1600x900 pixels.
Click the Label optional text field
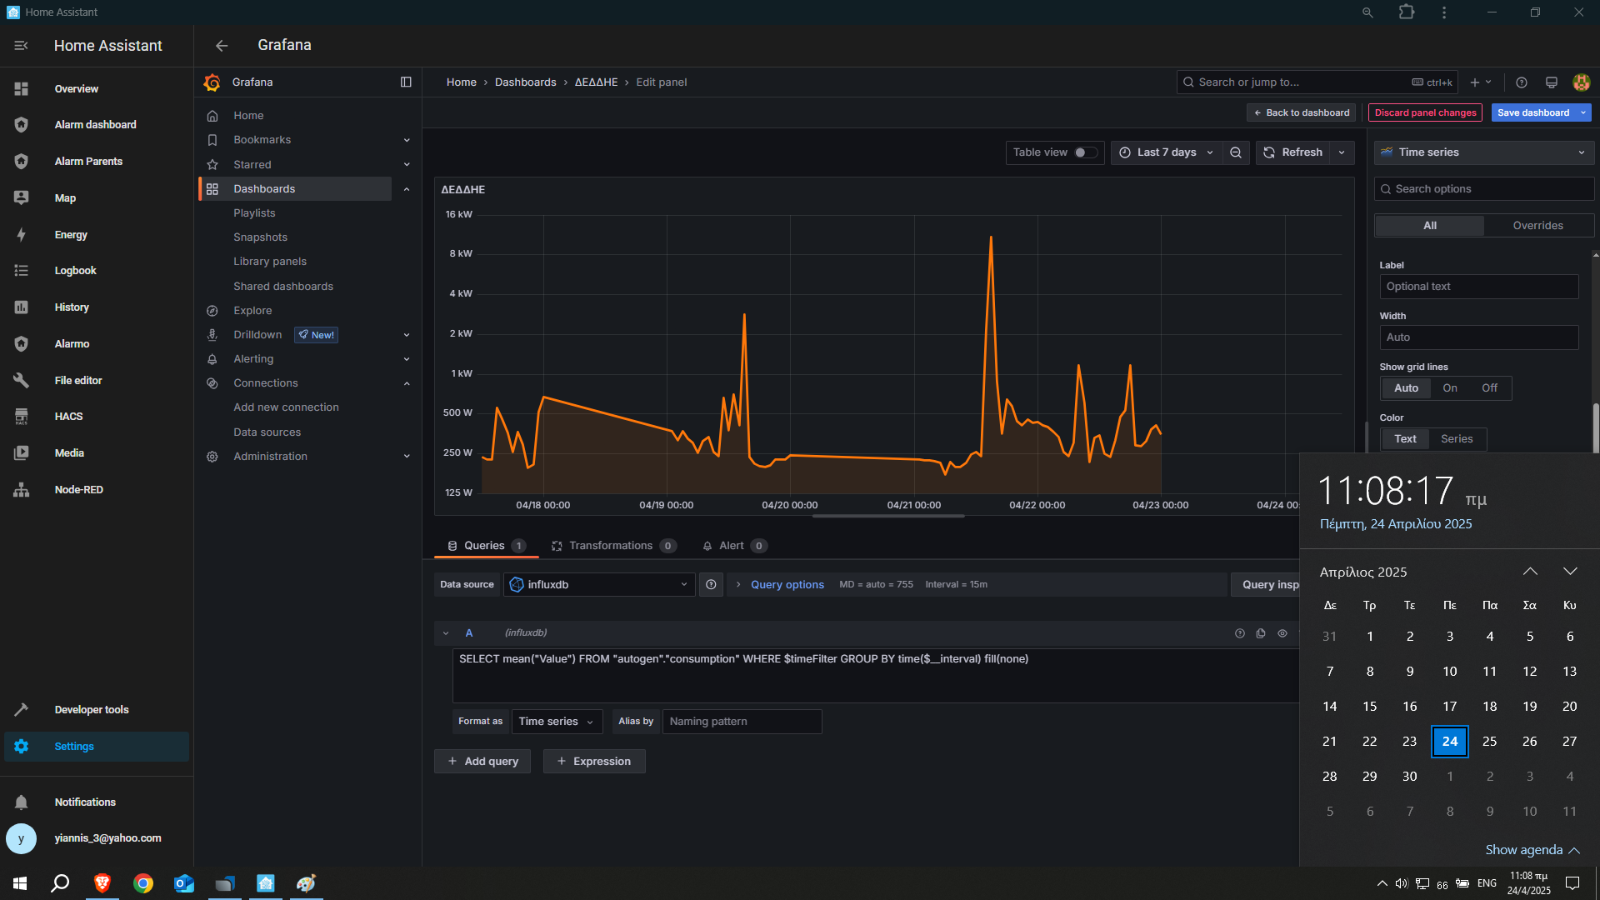click(x=1479, y=287)
